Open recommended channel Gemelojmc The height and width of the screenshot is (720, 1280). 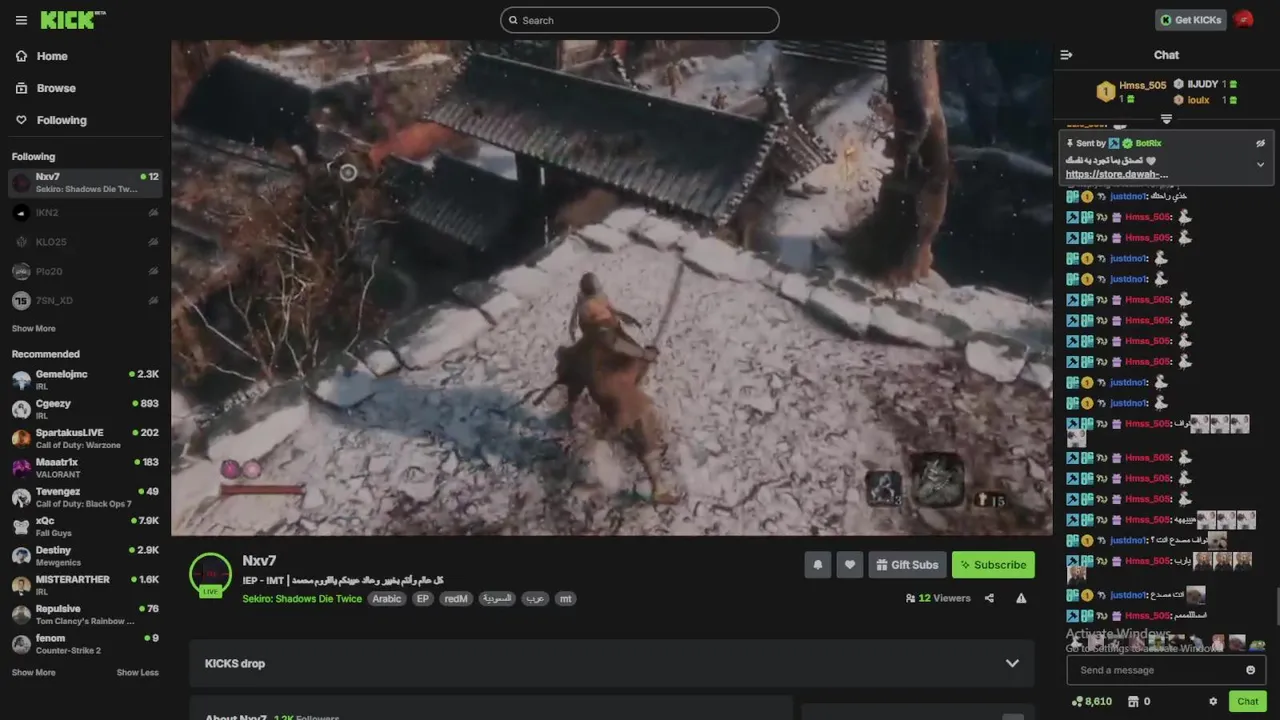point(85,380)
